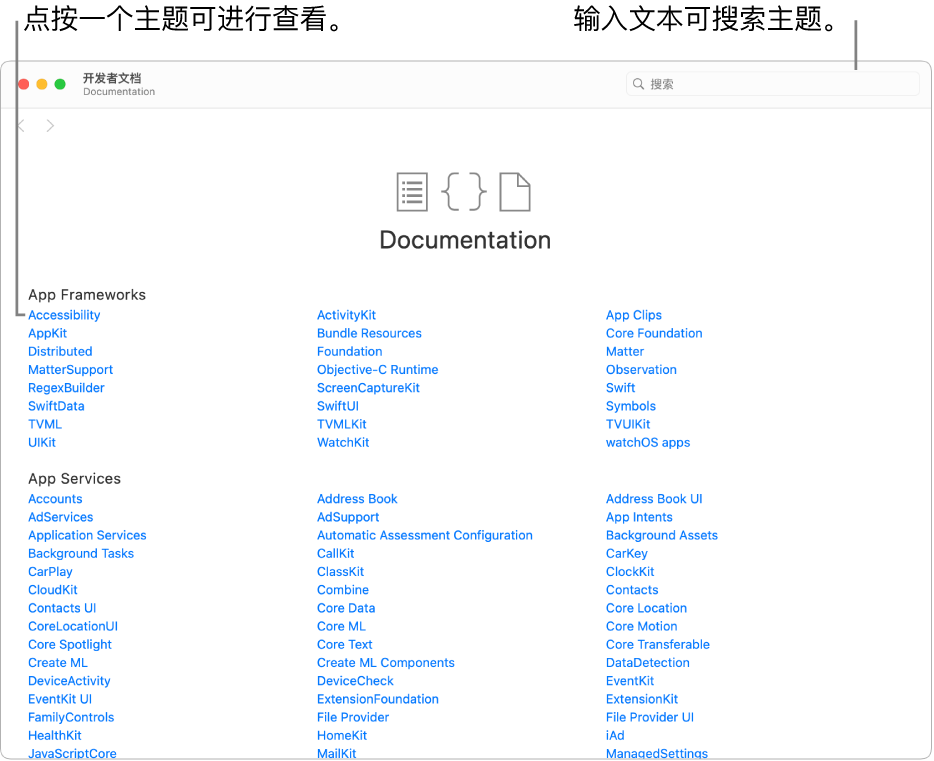This screenshot has height=761, width=934.
Task: Open the Combine documentation
Action: pyautogui.click(x=343, y=590)
